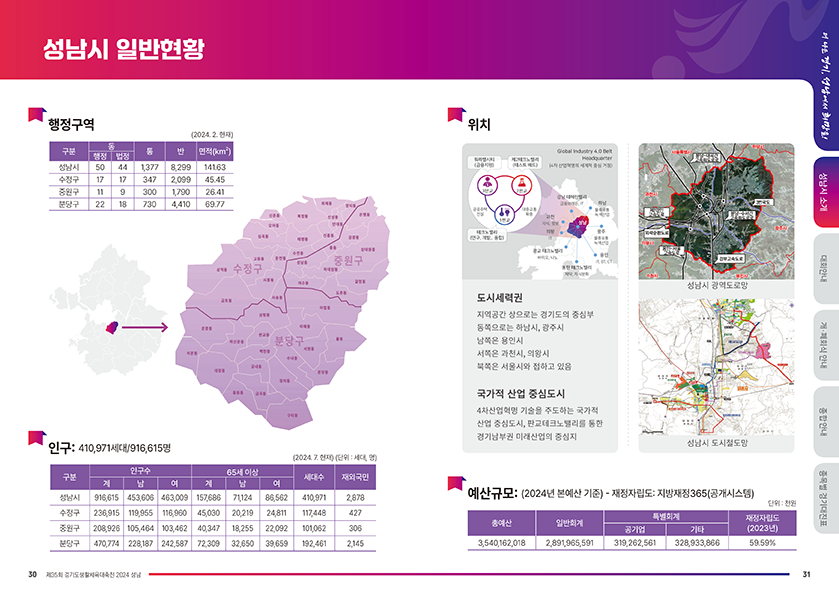Select the 수정구 district label on the map
The image size is (839, 595).
click(246, 268)
